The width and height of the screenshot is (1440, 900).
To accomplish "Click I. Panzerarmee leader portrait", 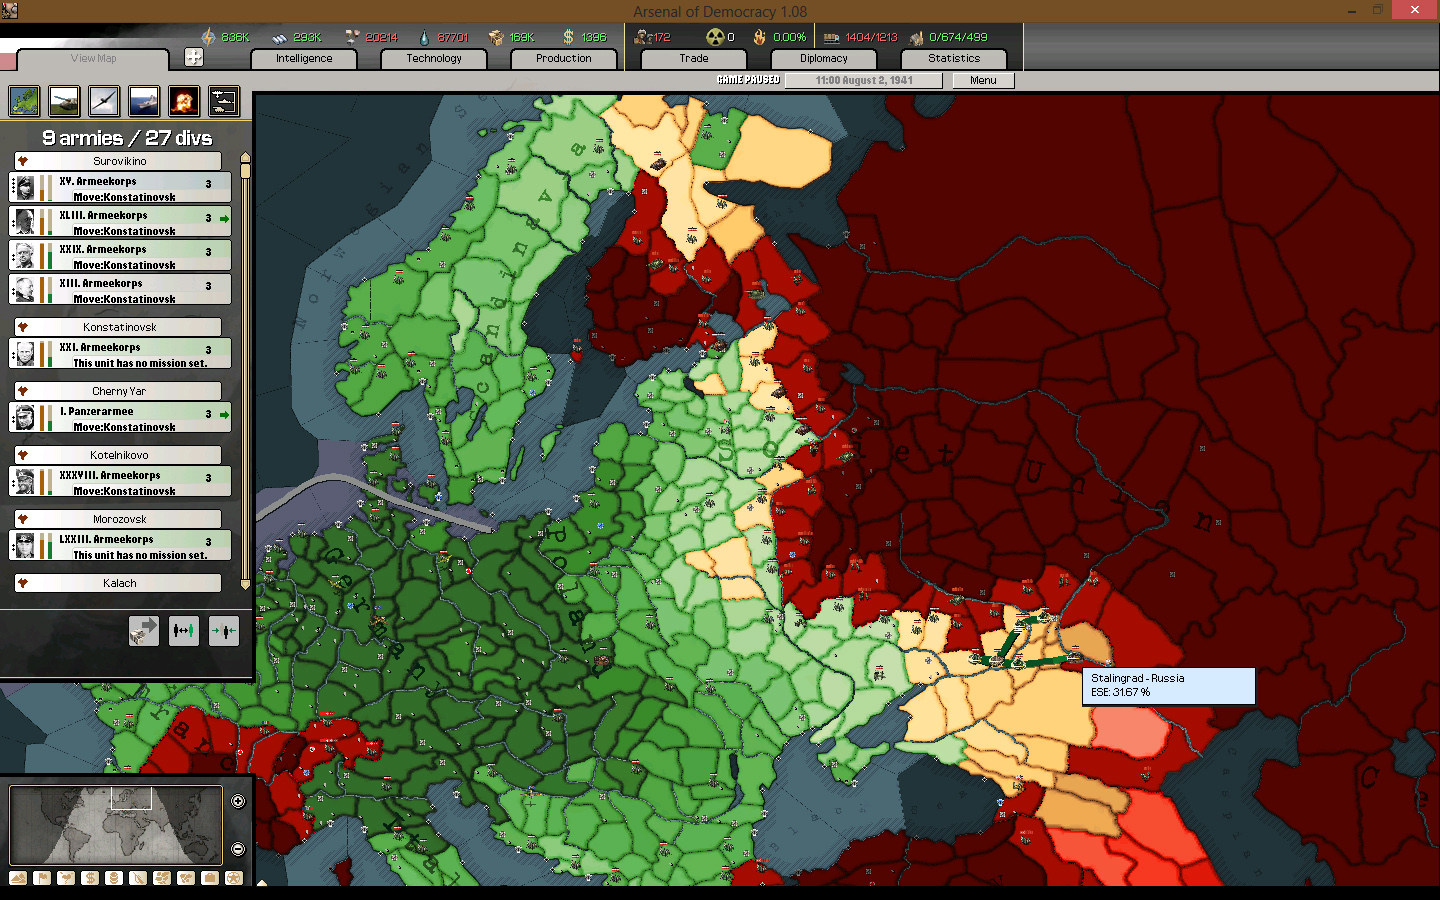I will (x=25, y=417).
